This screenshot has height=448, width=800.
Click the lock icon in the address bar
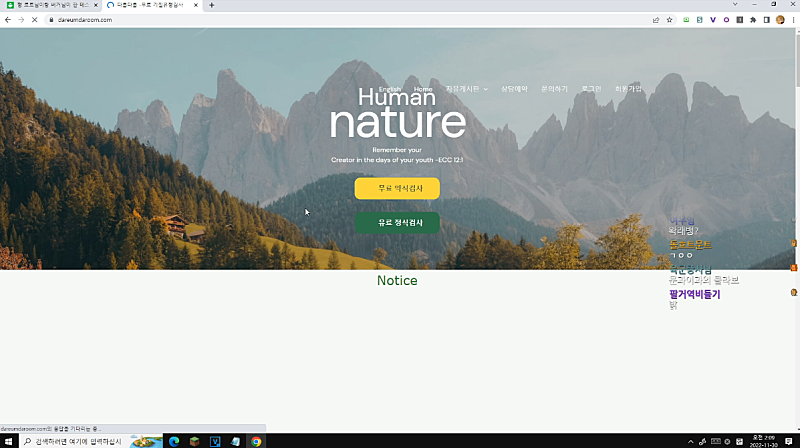(51, 20)
